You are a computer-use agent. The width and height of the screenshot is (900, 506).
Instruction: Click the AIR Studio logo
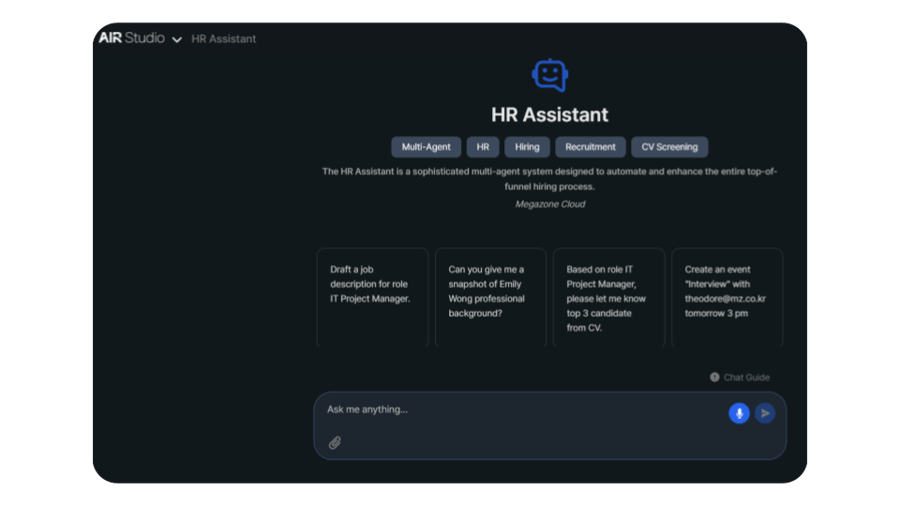click(x=131, y=38)
